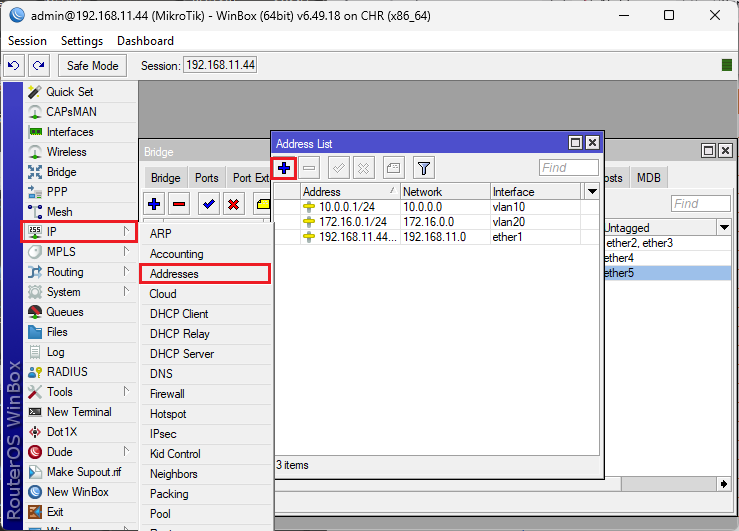Click the Redo arrow in top toolbar

point(38,65)
